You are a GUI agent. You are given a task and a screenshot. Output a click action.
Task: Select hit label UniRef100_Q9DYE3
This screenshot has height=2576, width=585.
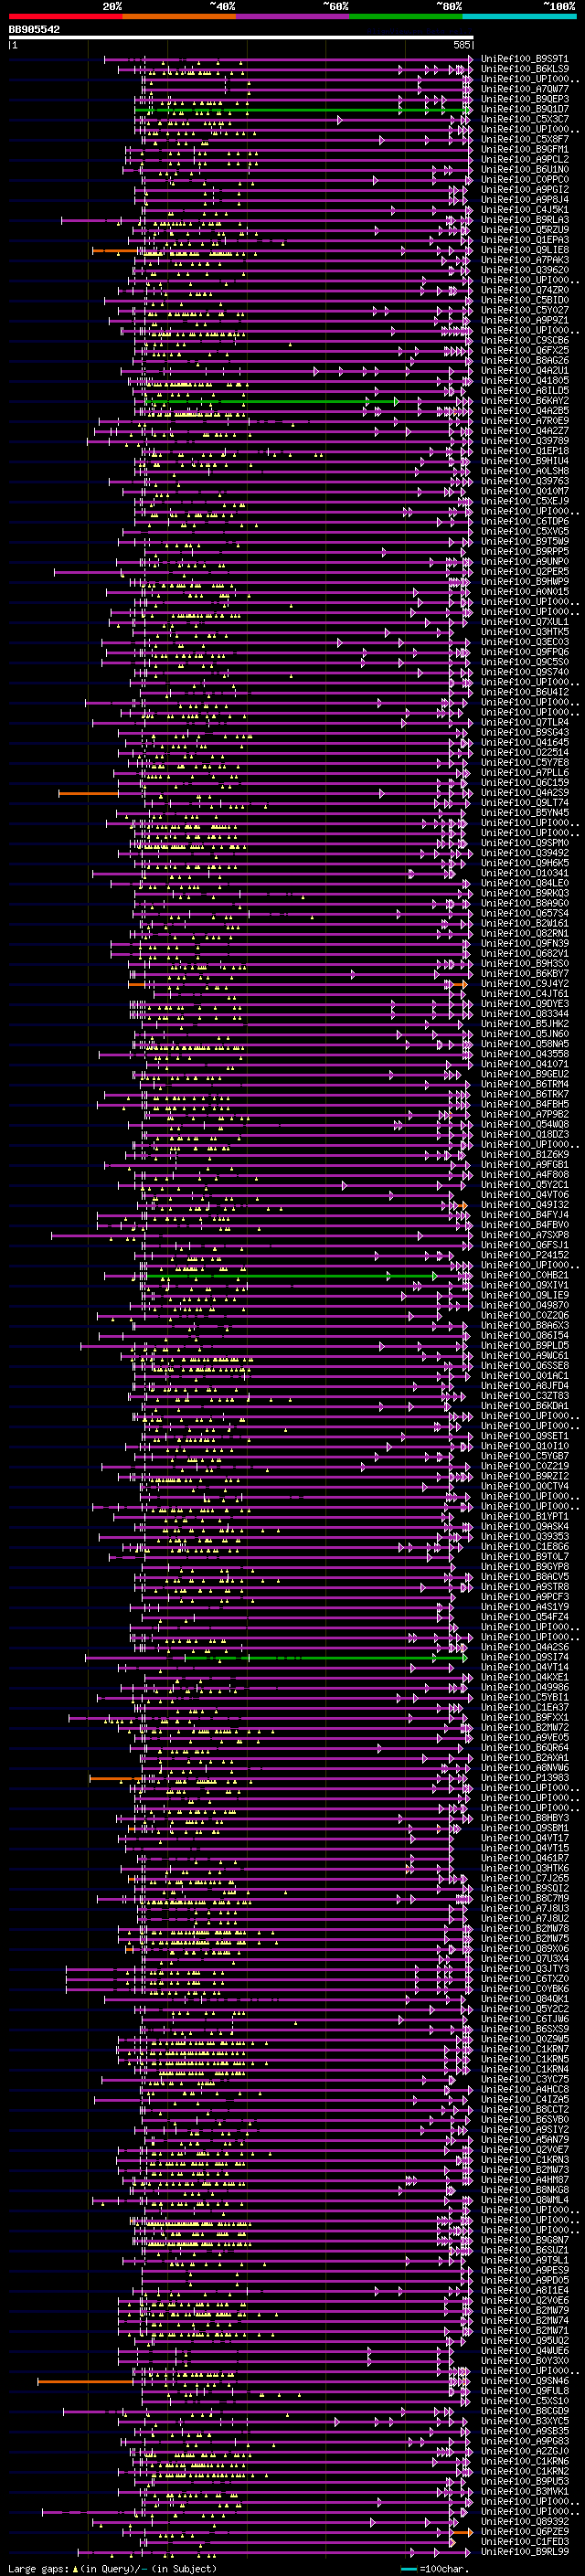525,1004
